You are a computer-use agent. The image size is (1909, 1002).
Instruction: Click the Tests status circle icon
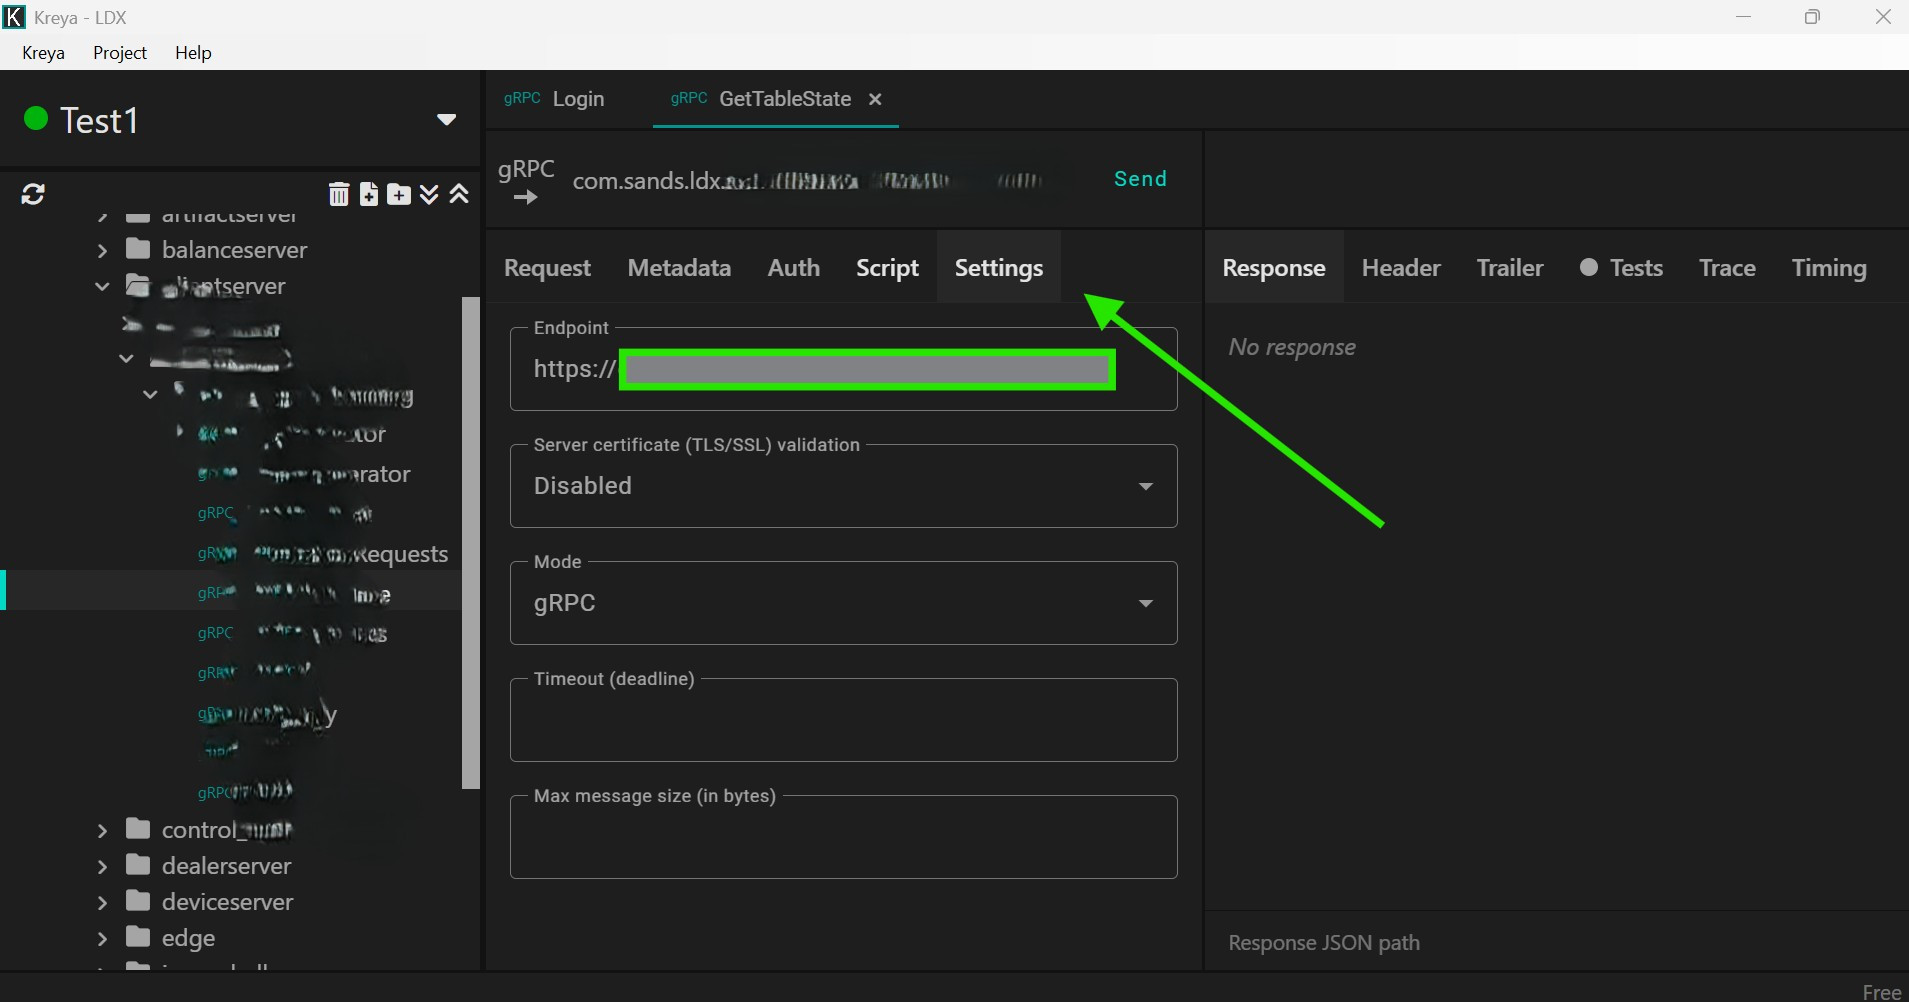(x=1588, y=267)
